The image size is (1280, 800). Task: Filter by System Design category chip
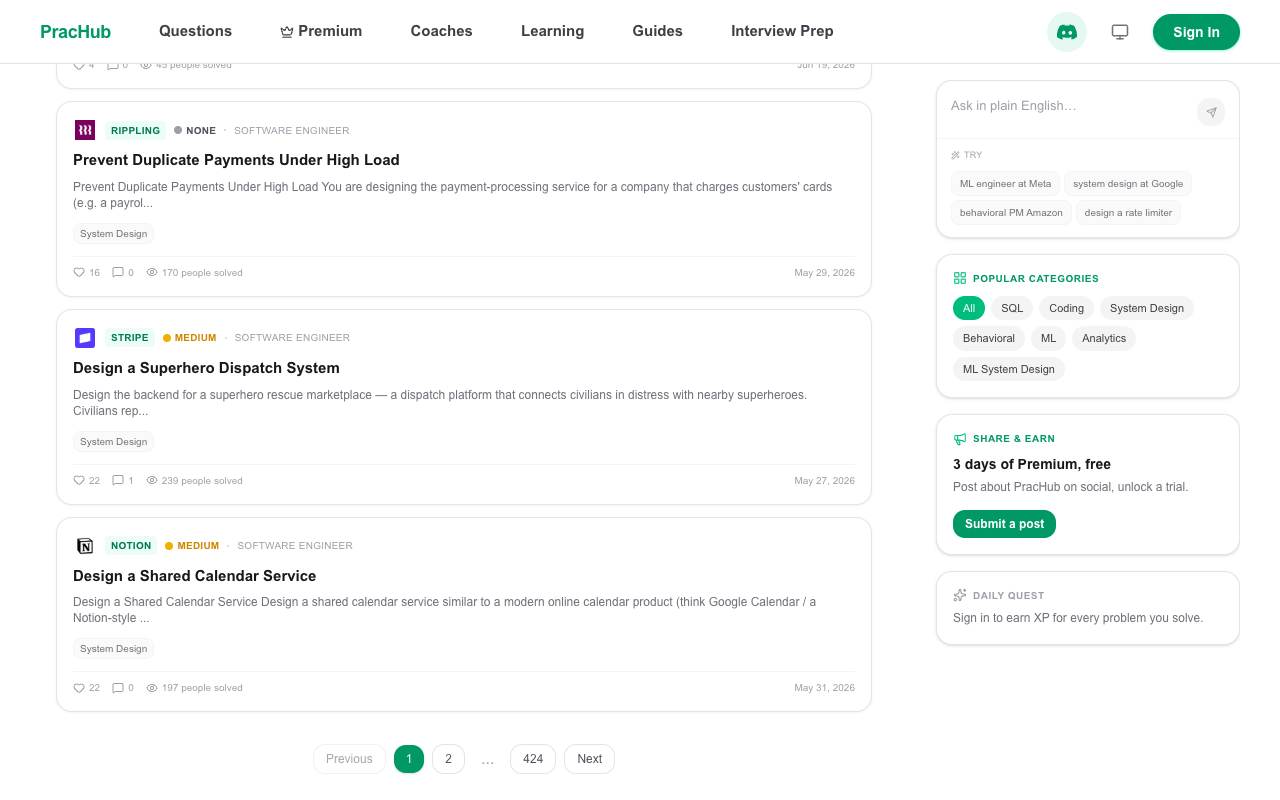1147,308
